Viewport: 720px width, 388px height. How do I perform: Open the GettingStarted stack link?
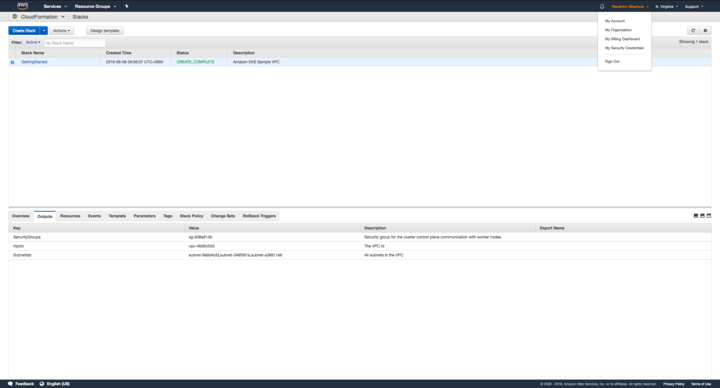pos(34,62)
